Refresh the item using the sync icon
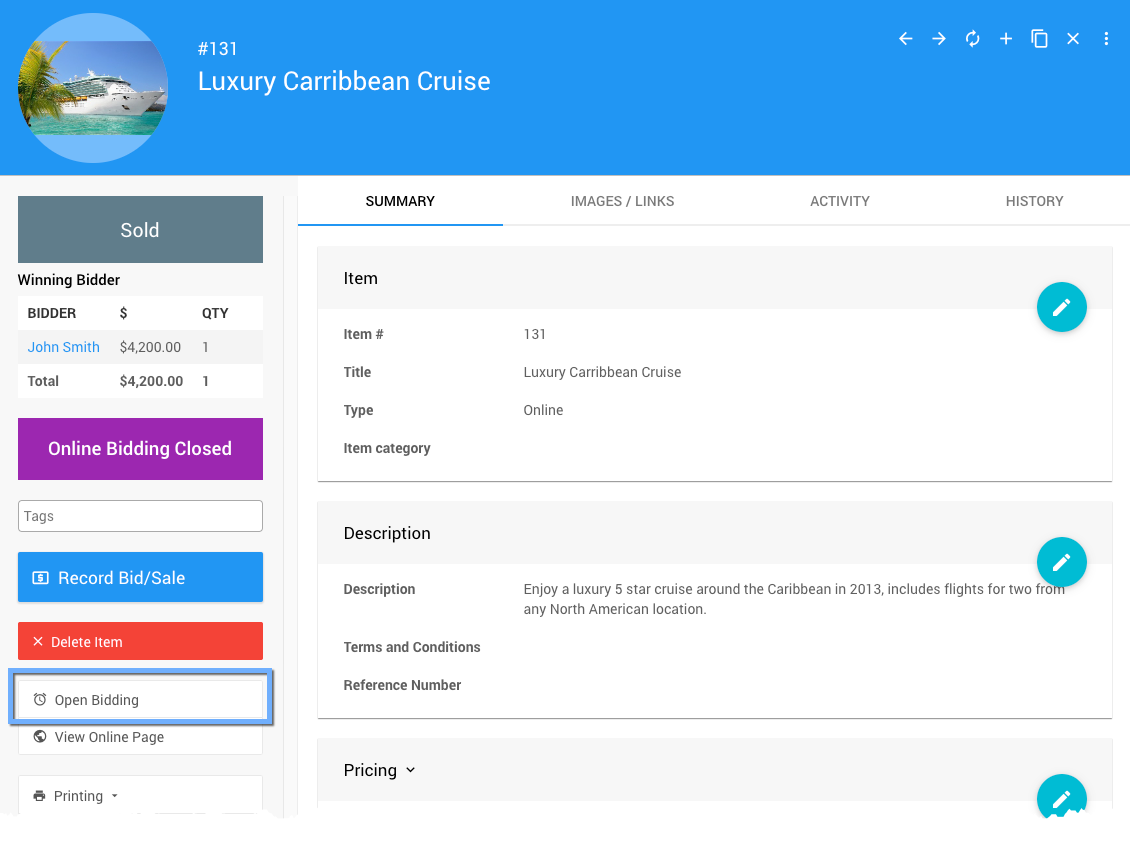This screenshot has height=843, width=1130. tap(972, 39)
